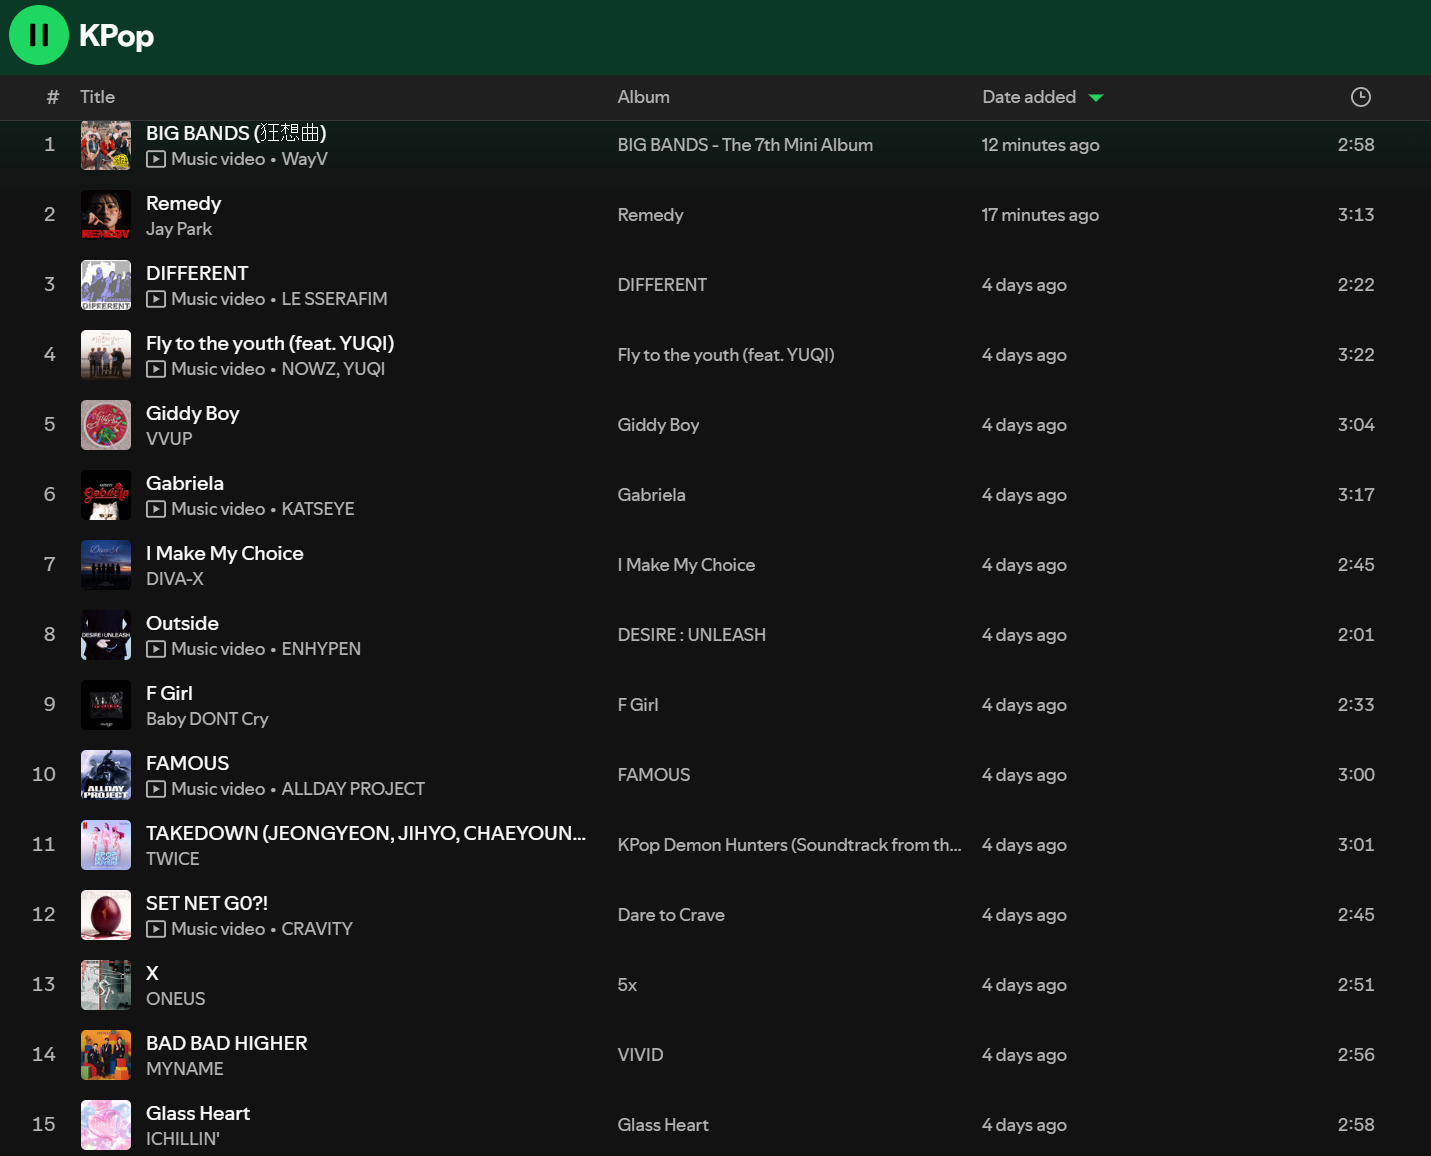Click music video icon under Fly to the youth
Image resolution: width=1431 pixels, height=1156 pixels.
[x=156, y=369]
